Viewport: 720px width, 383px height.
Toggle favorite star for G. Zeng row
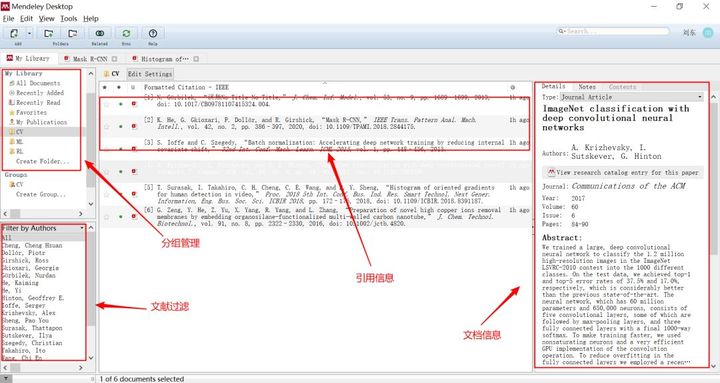(107, 217)
